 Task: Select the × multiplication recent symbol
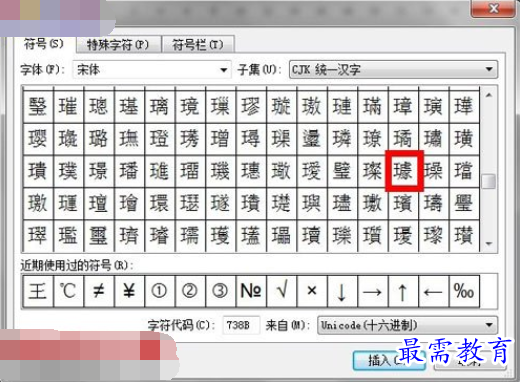click(311, 291)
